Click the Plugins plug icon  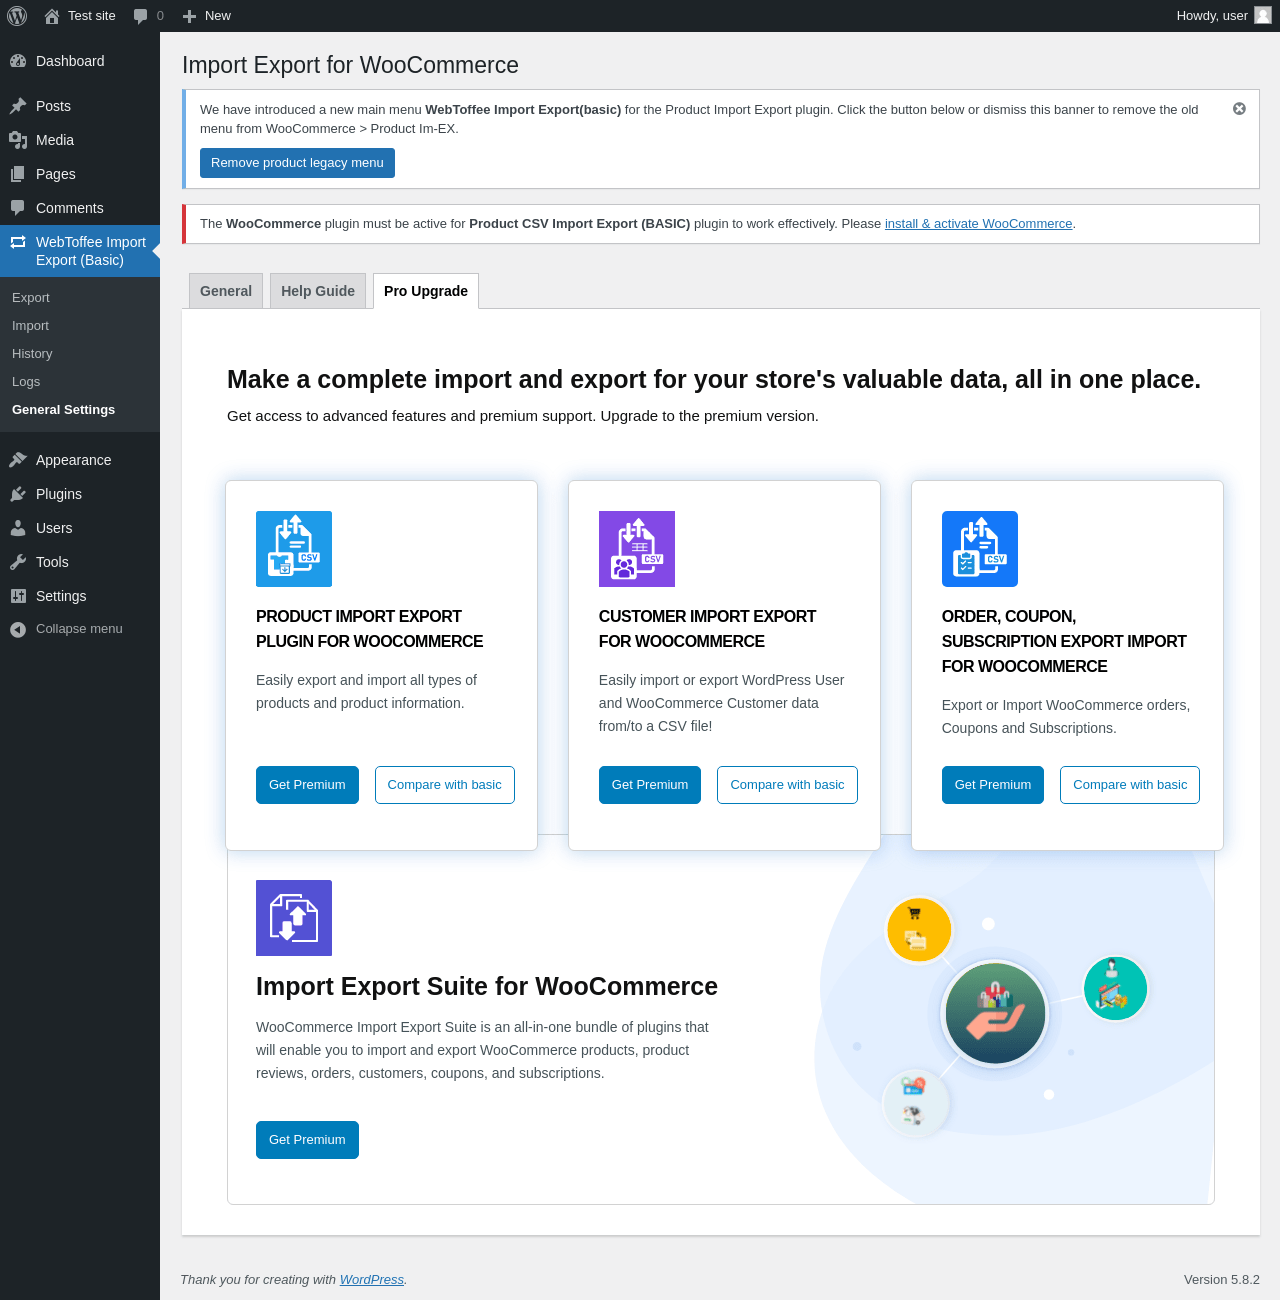click(18, 494)
